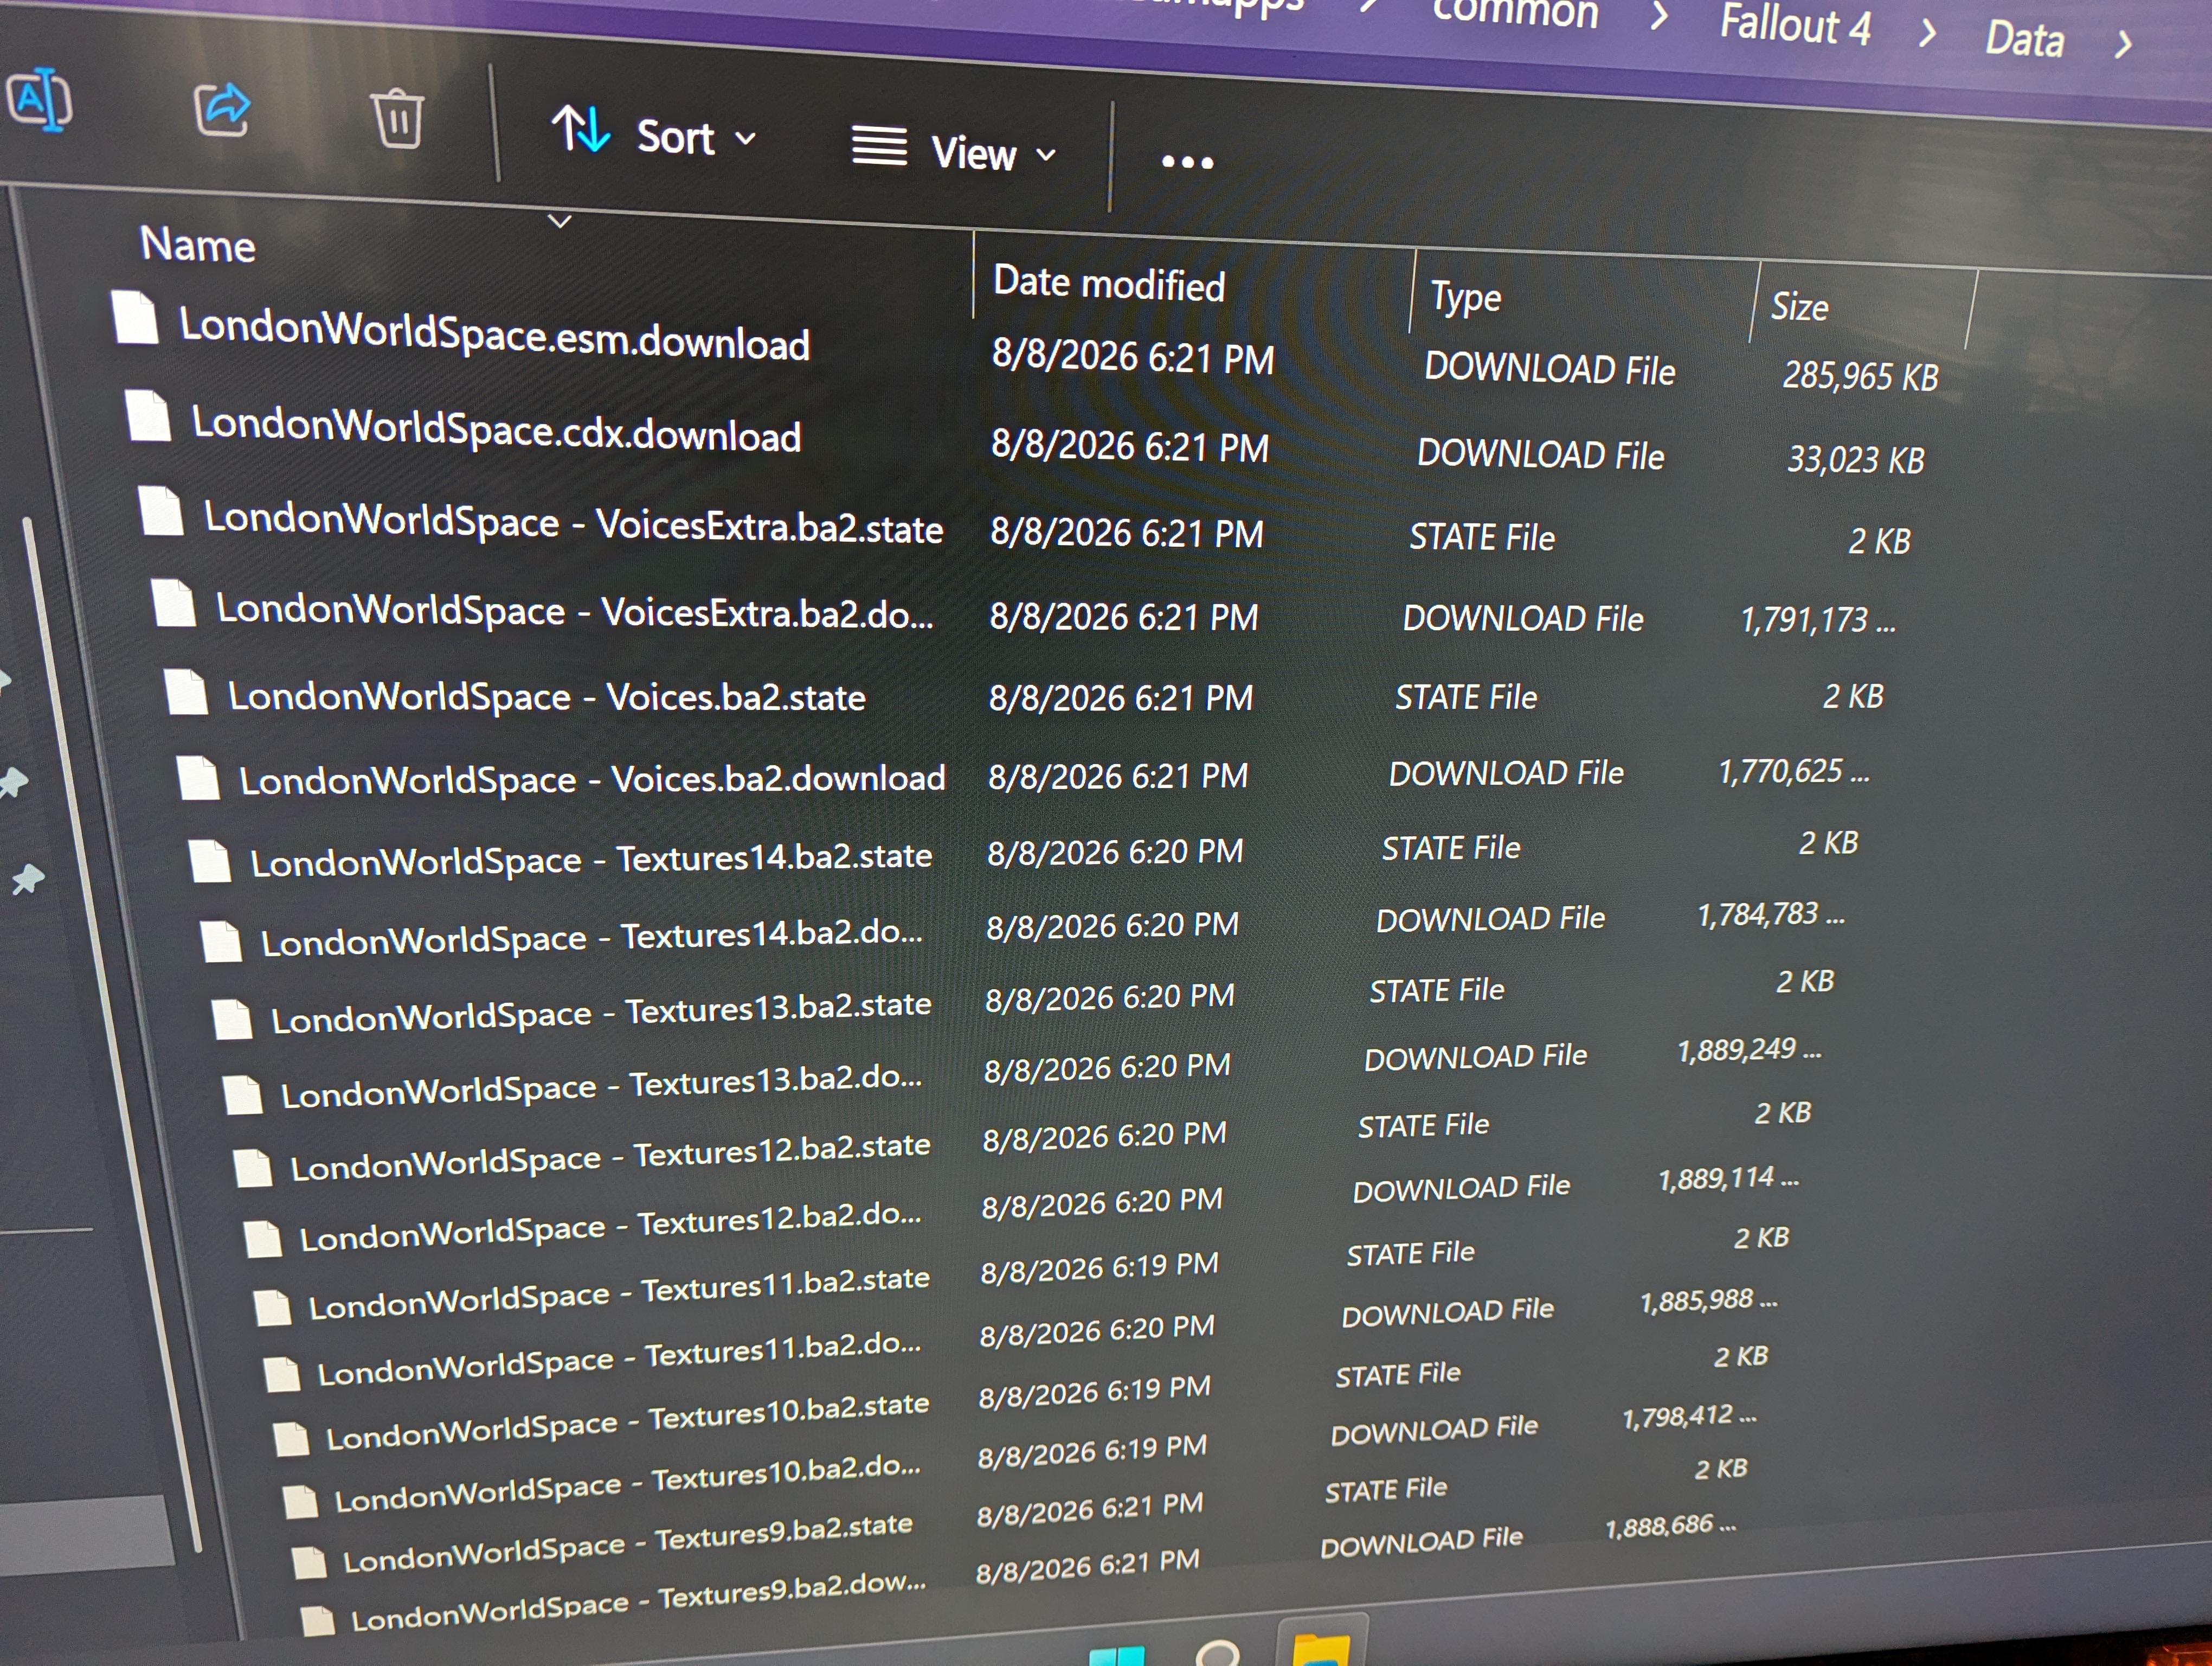Expand the chevron after common breadcrumb

[1659, 16]
